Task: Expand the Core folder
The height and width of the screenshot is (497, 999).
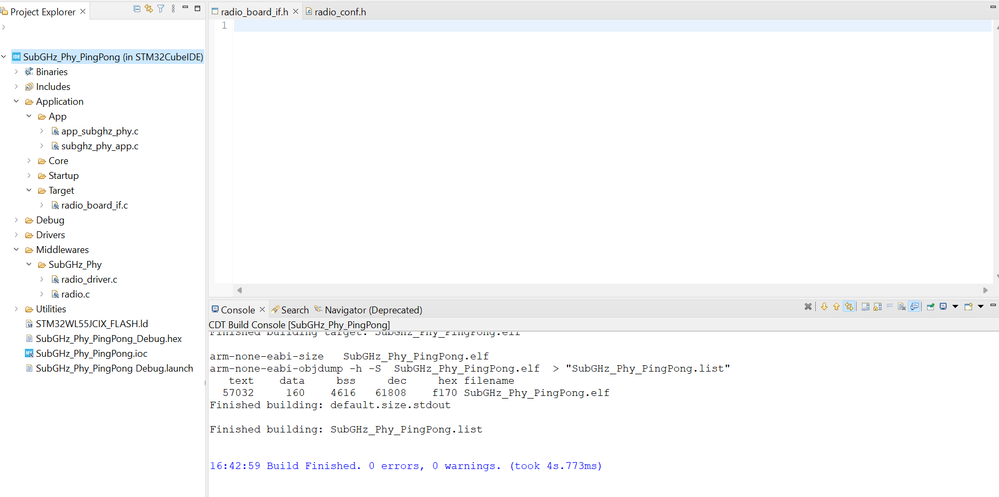Action: click(x=29, y=161)
